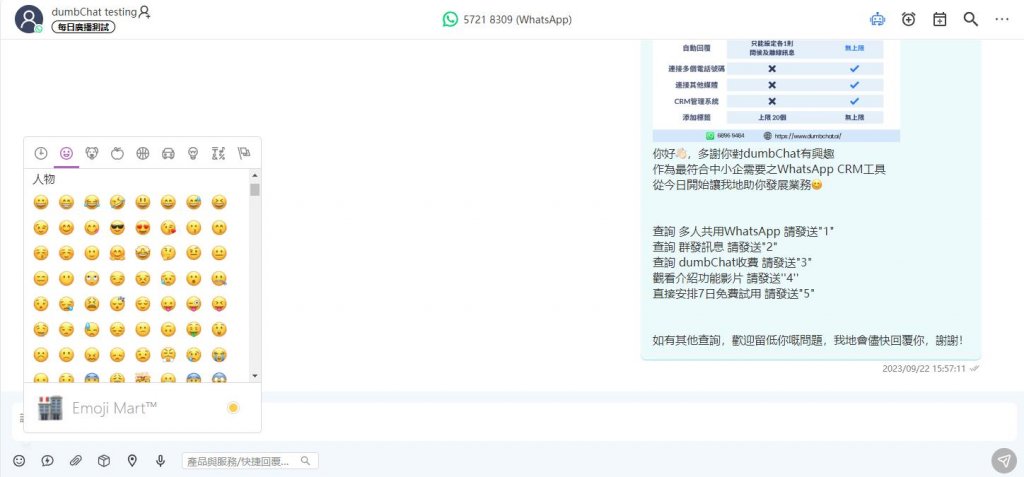Click the dumbChat testing contact avatar
Viewport: 1024px width, 477px height.
[29, 20]
